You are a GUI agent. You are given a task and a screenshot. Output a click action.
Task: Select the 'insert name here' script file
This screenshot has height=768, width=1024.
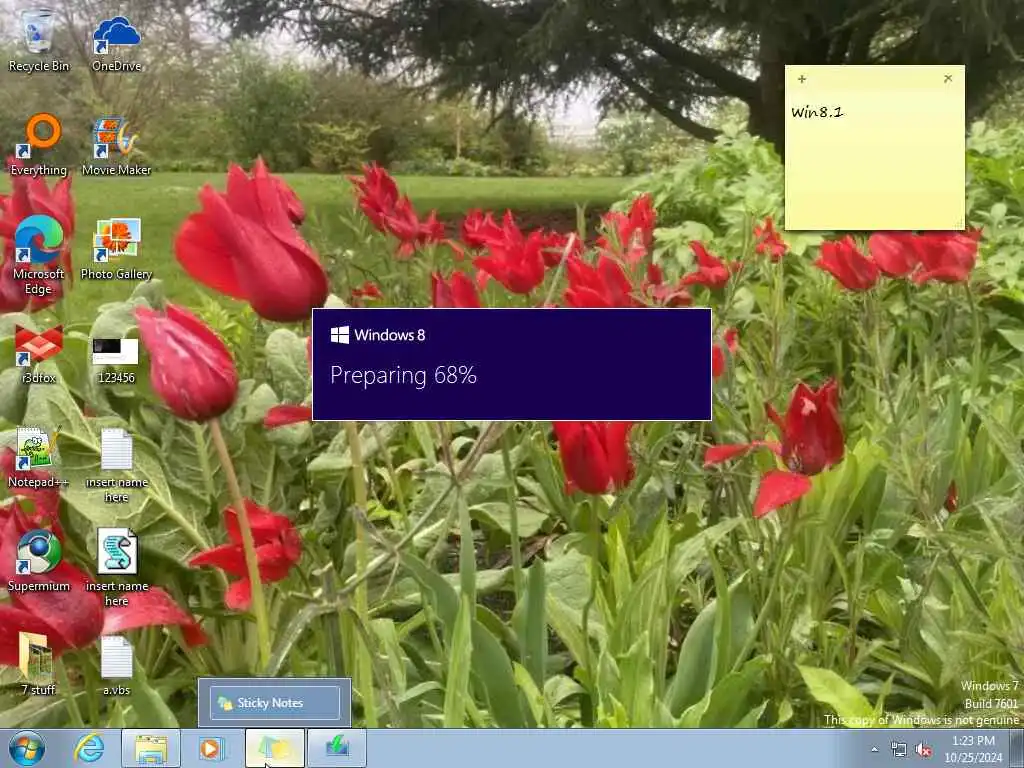[116, 568]
